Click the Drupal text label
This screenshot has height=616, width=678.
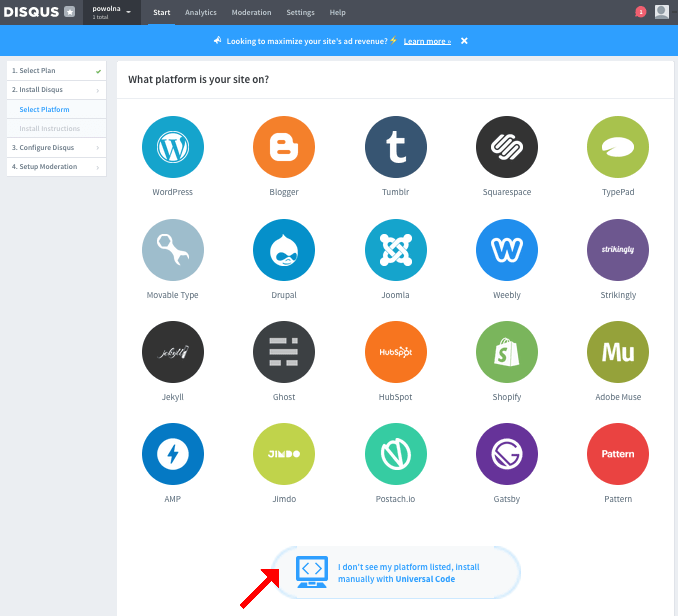[284, 295]
